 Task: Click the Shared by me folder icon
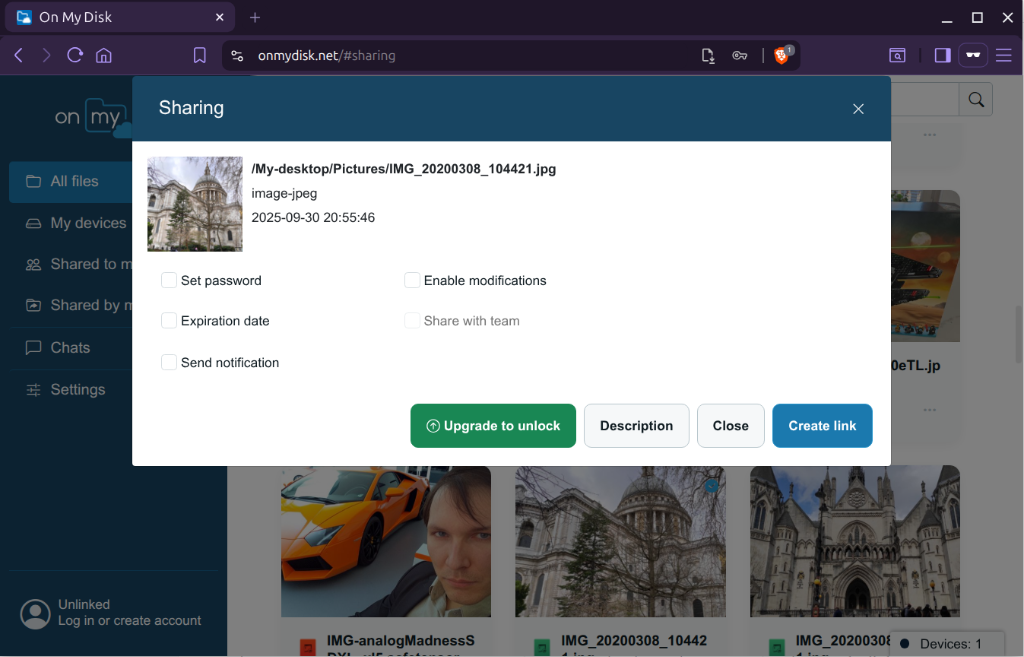[33, 306]
